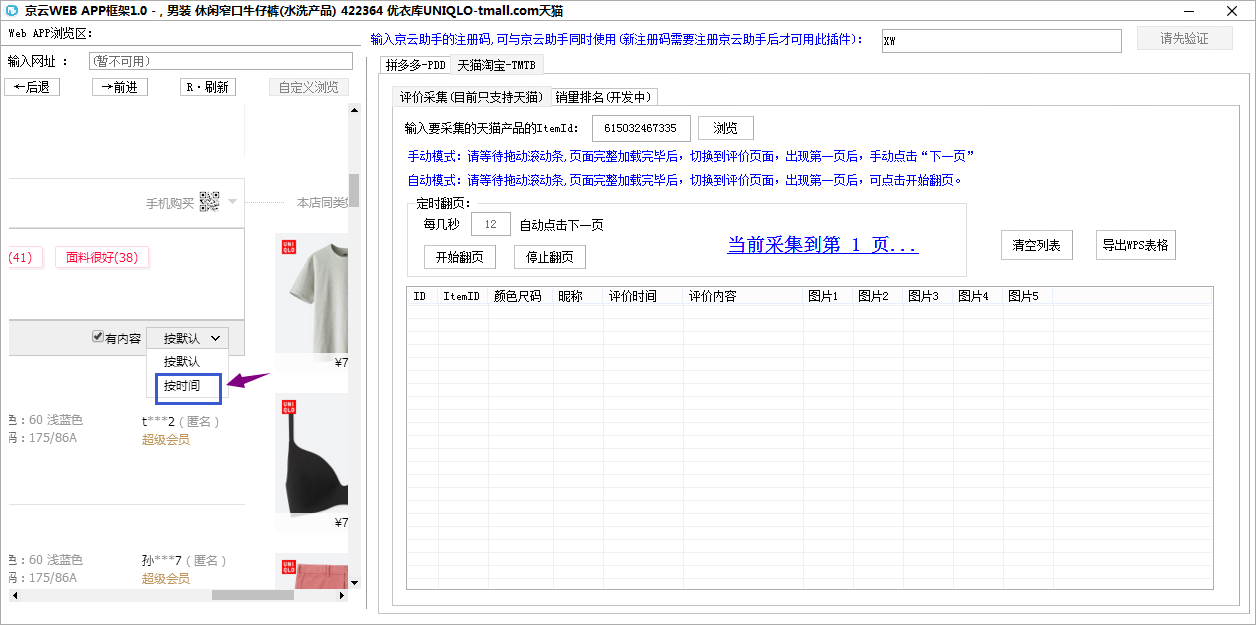Click the UNIQLO logo on grey T-shirt
Image resolution: width=1256 pixels, height=625 pixels.
289,248
